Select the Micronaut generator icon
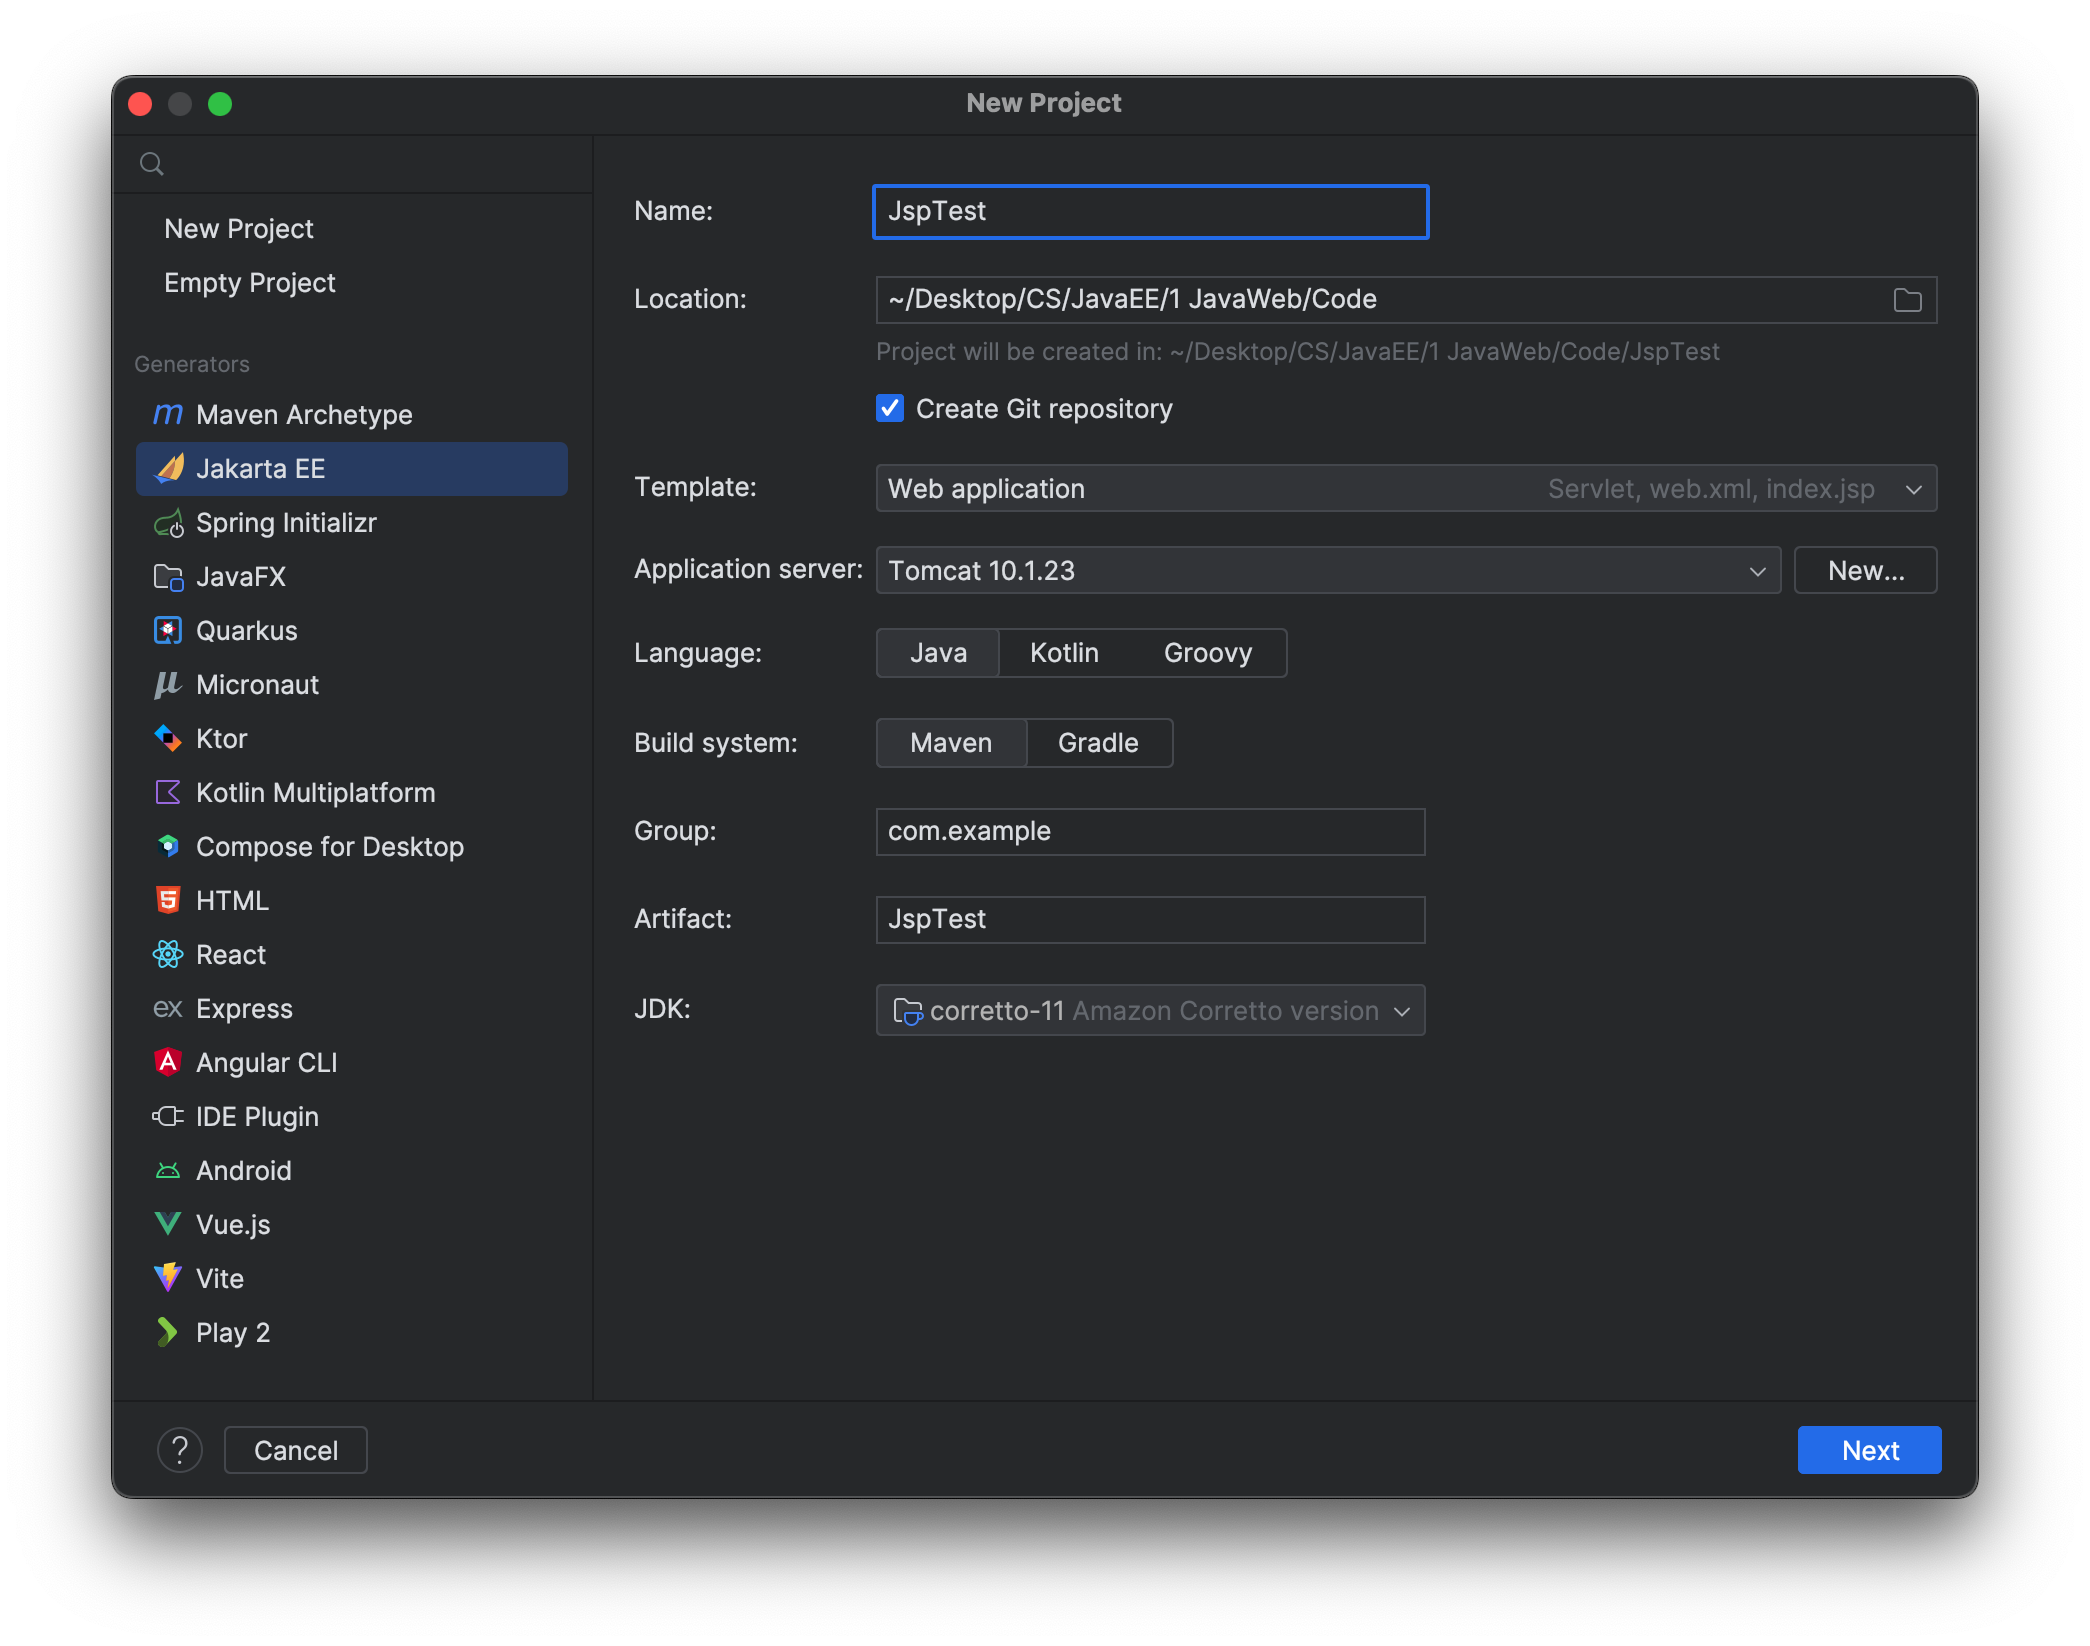Viewport: 2090px width, 1646px height. click(168, 684)
